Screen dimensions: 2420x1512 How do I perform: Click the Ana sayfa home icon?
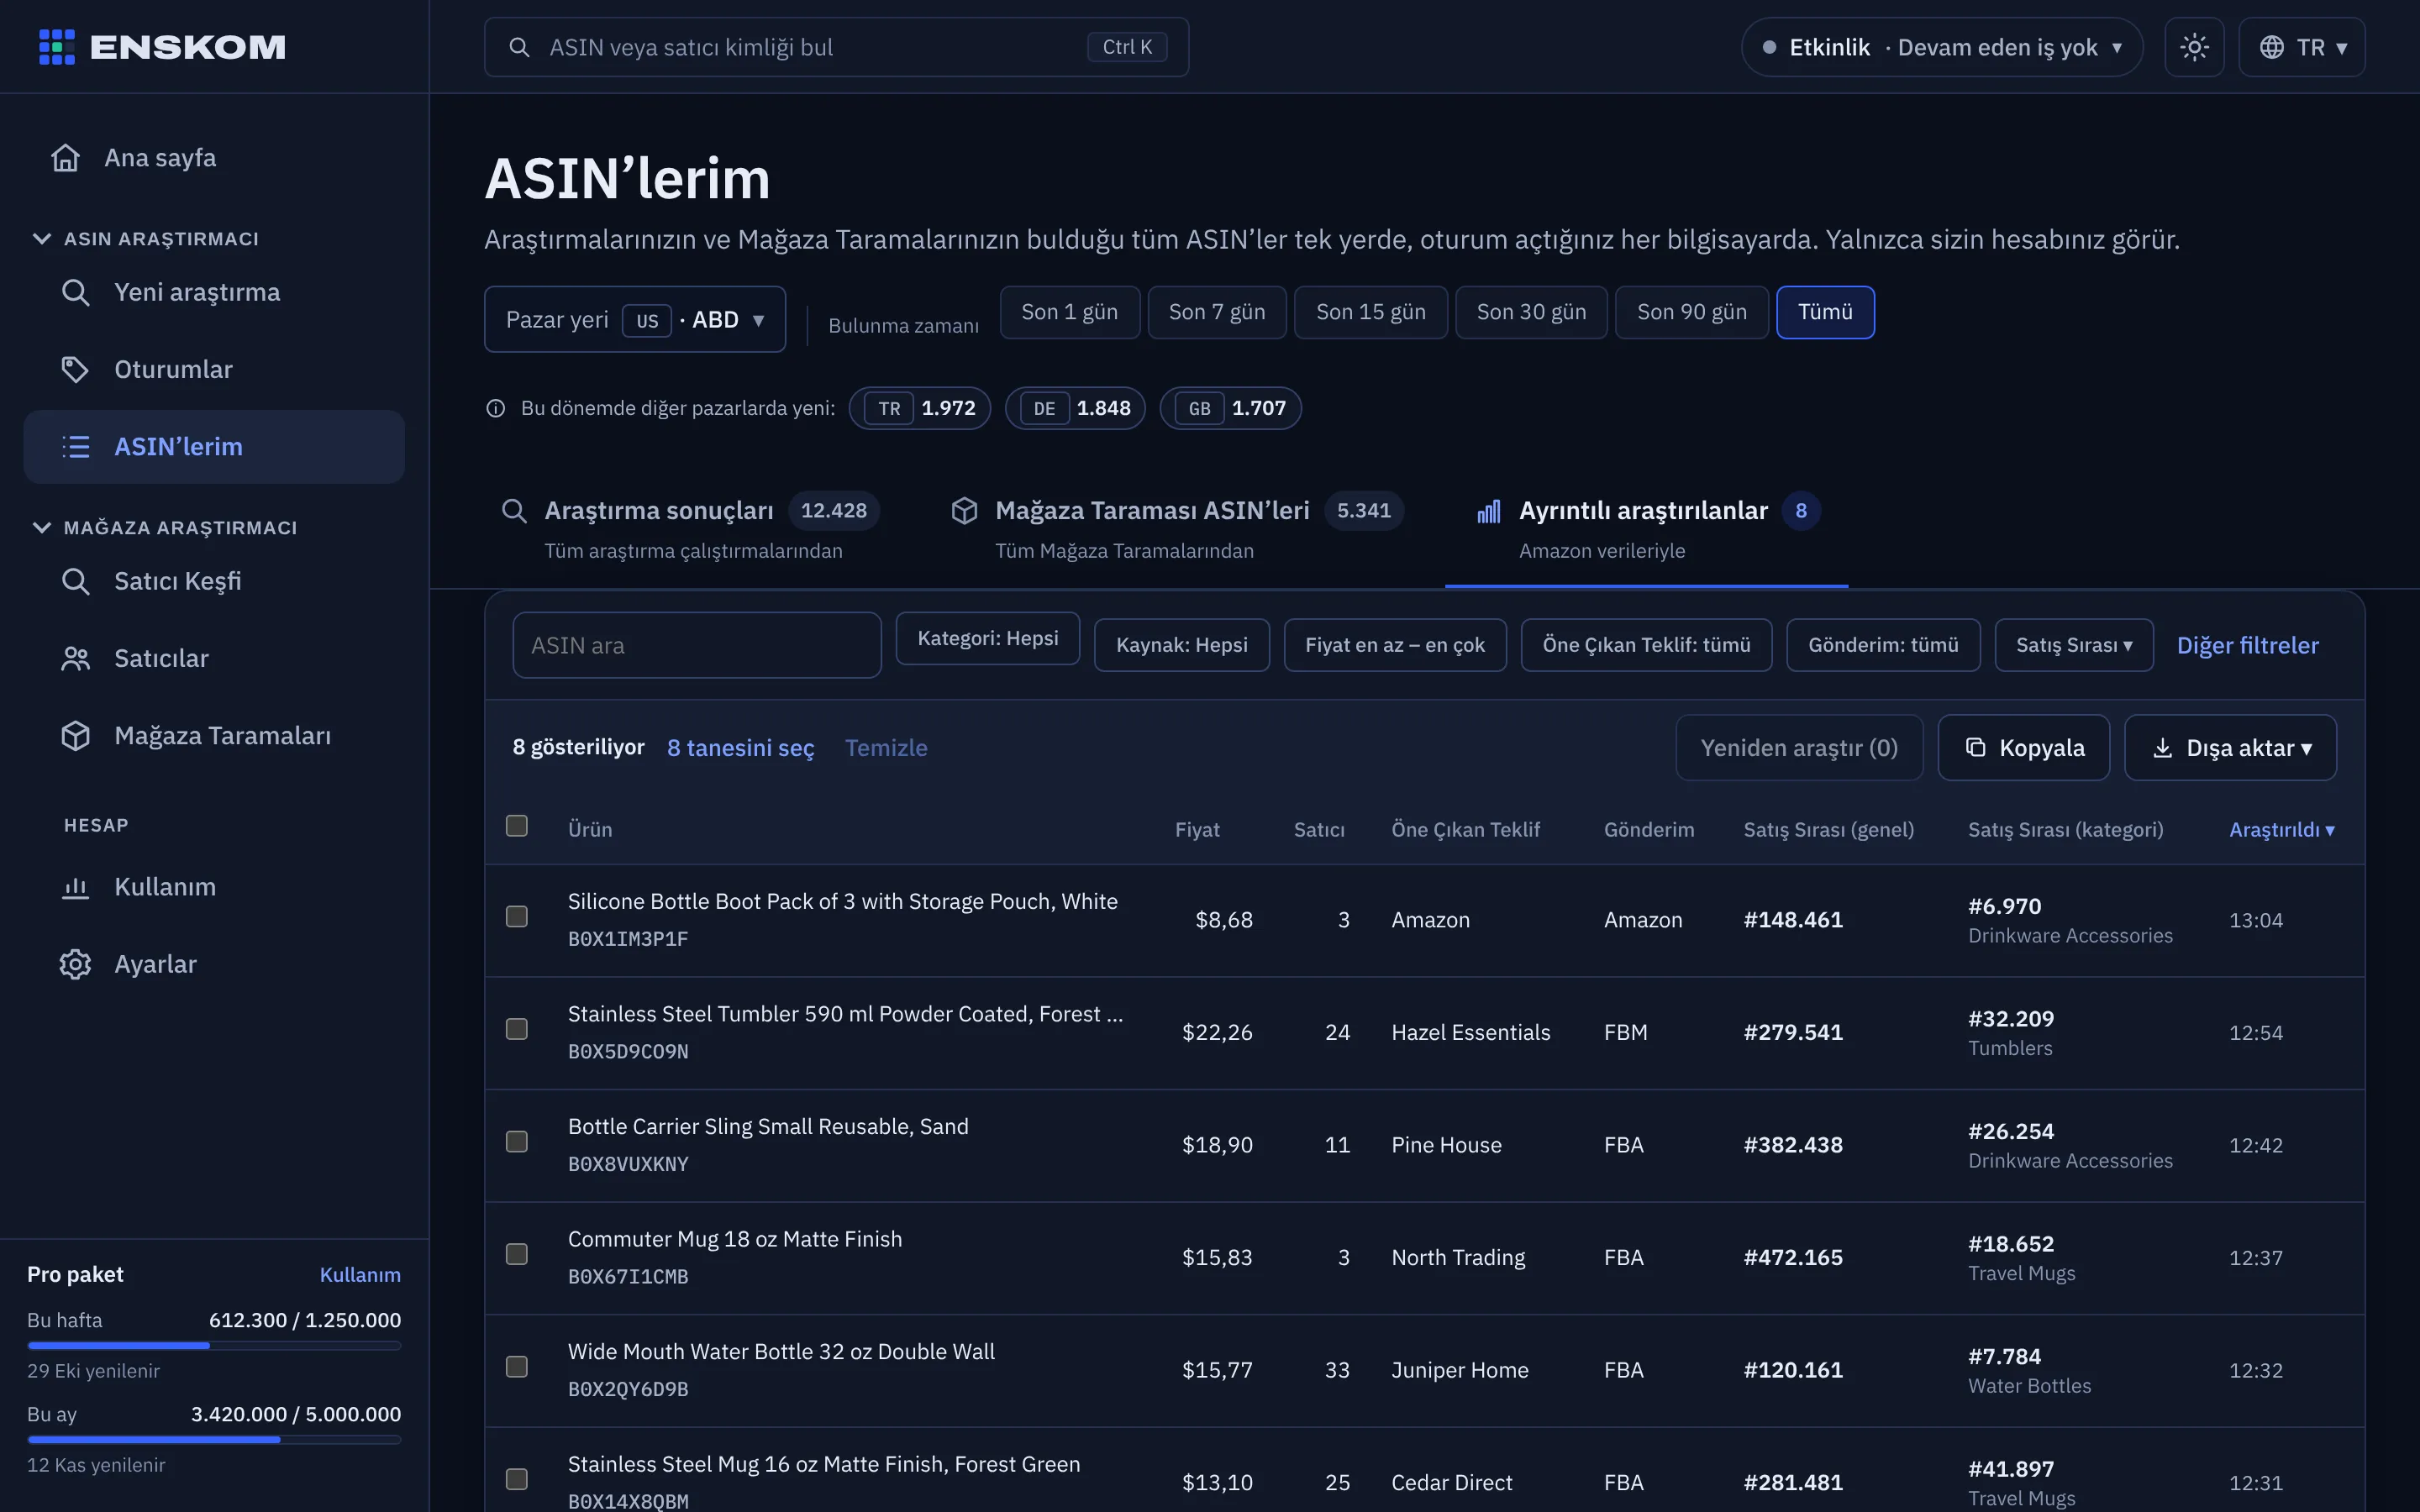tap(66, 158)
